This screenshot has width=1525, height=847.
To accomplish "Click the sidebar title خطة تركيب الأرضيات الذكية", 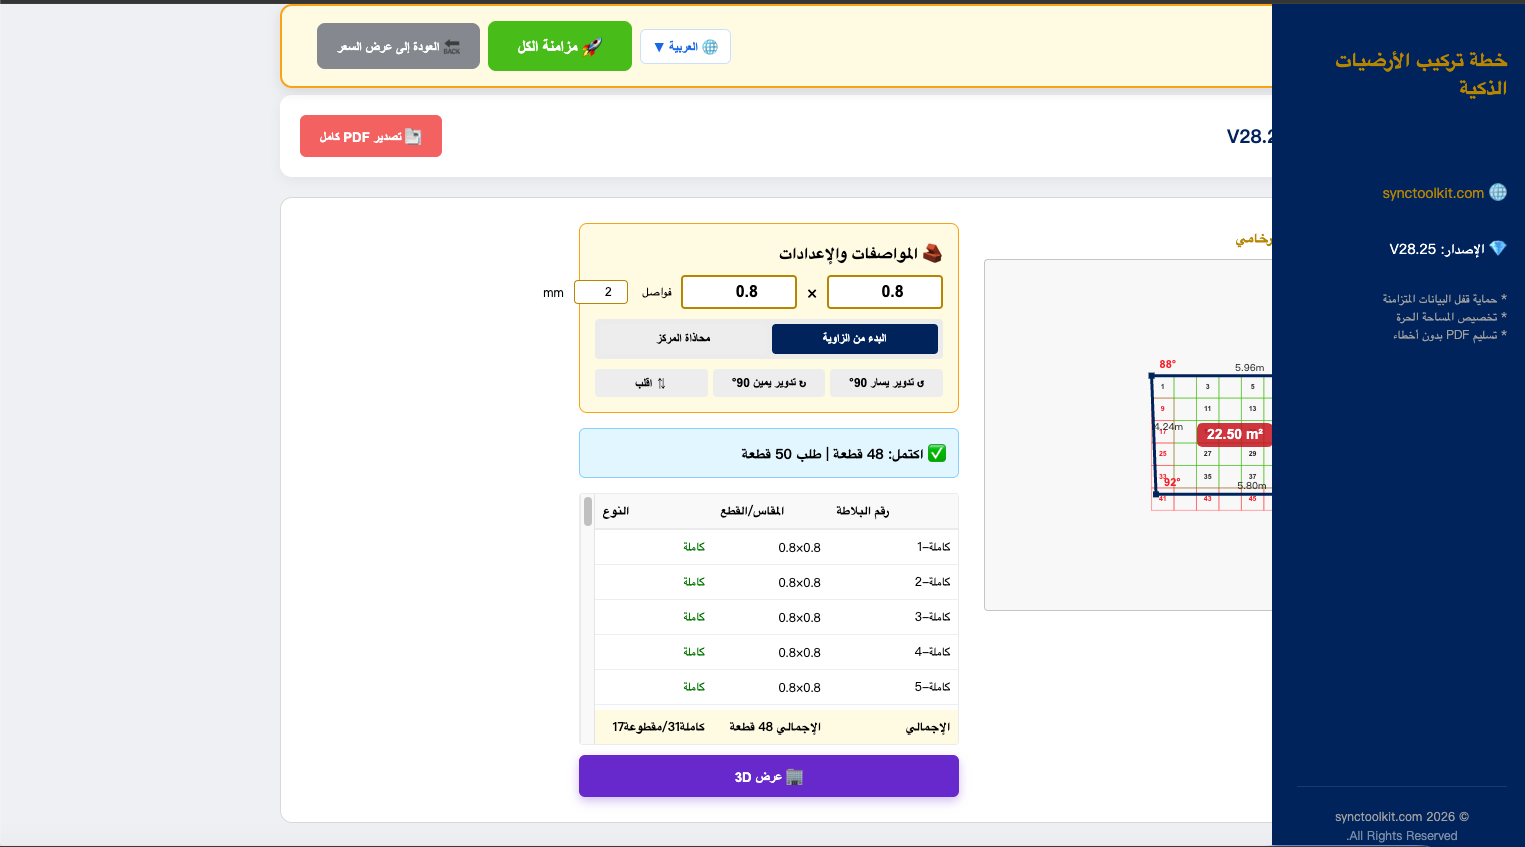I will coord(1421,74).
